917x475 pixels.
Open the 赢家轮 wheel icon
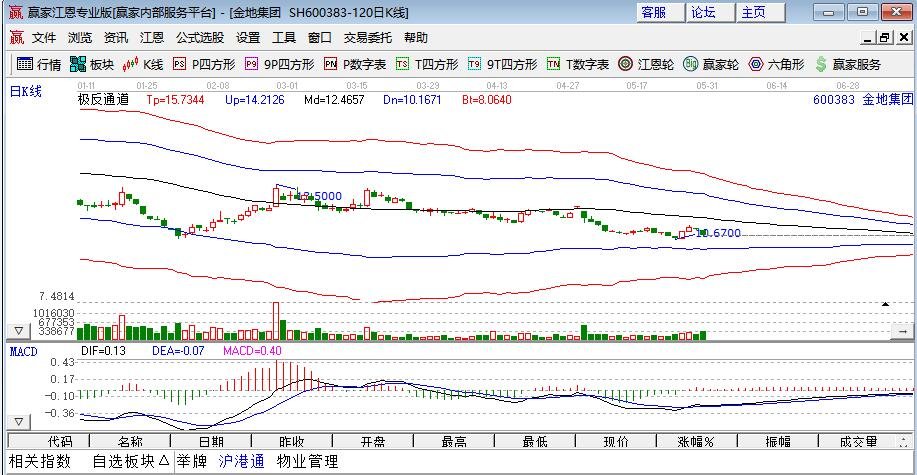(x=691, y=64)
